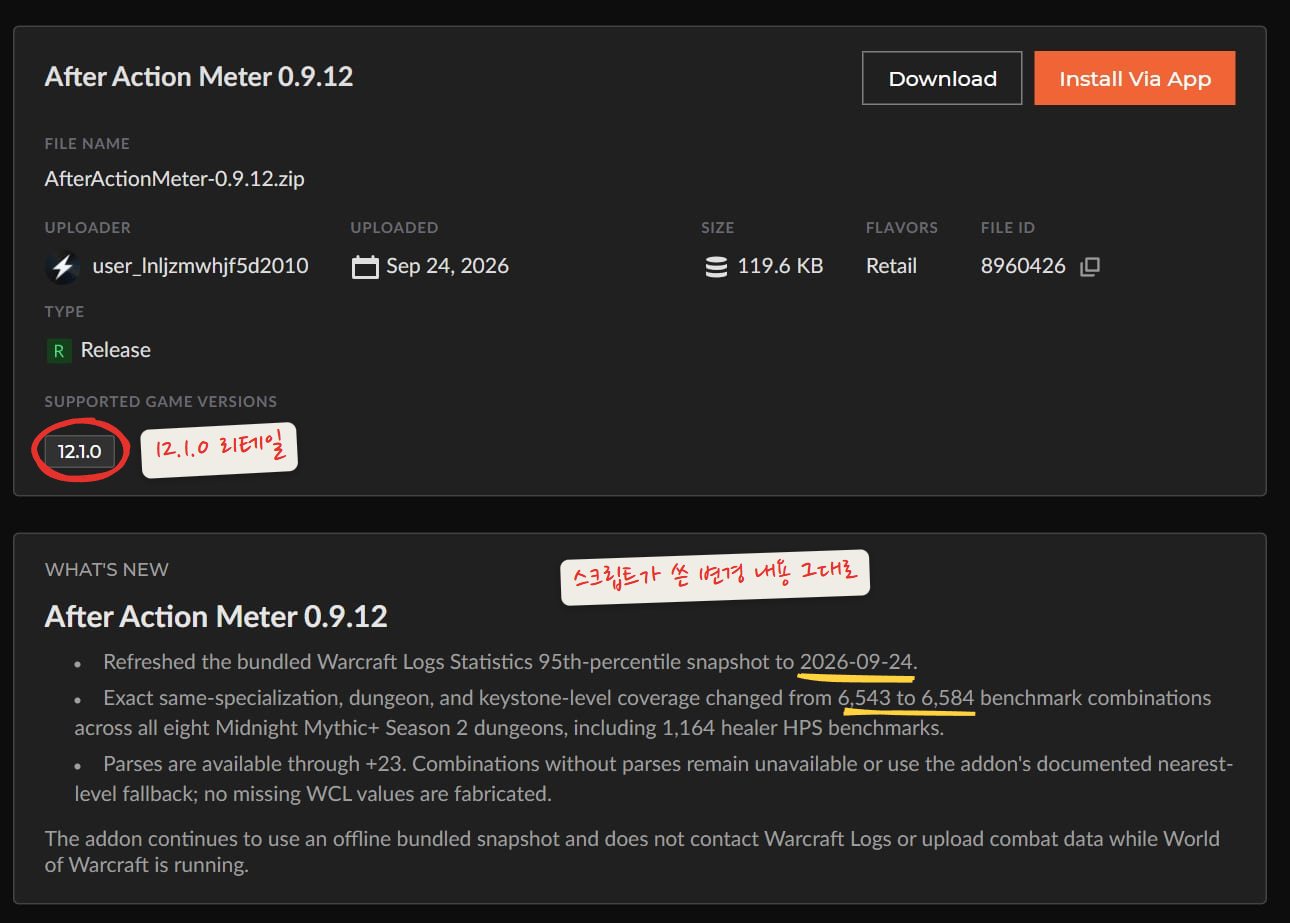The width and height of the screenshot is (1290, 923).
Task: Click the bullet starting 'Exact same-specialization, dungeon'
Action: point(643,712)
